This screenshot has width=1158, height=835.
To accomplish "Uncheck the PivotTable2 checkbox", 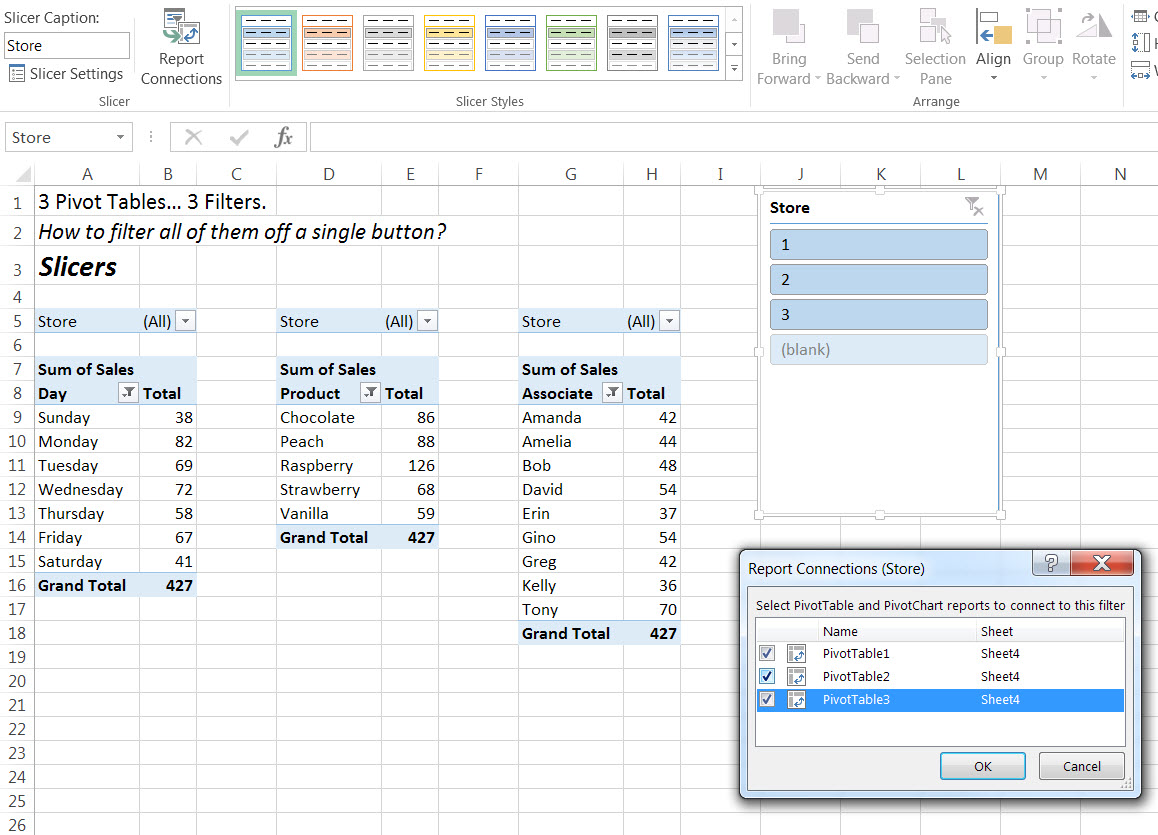I will (767, 677).
